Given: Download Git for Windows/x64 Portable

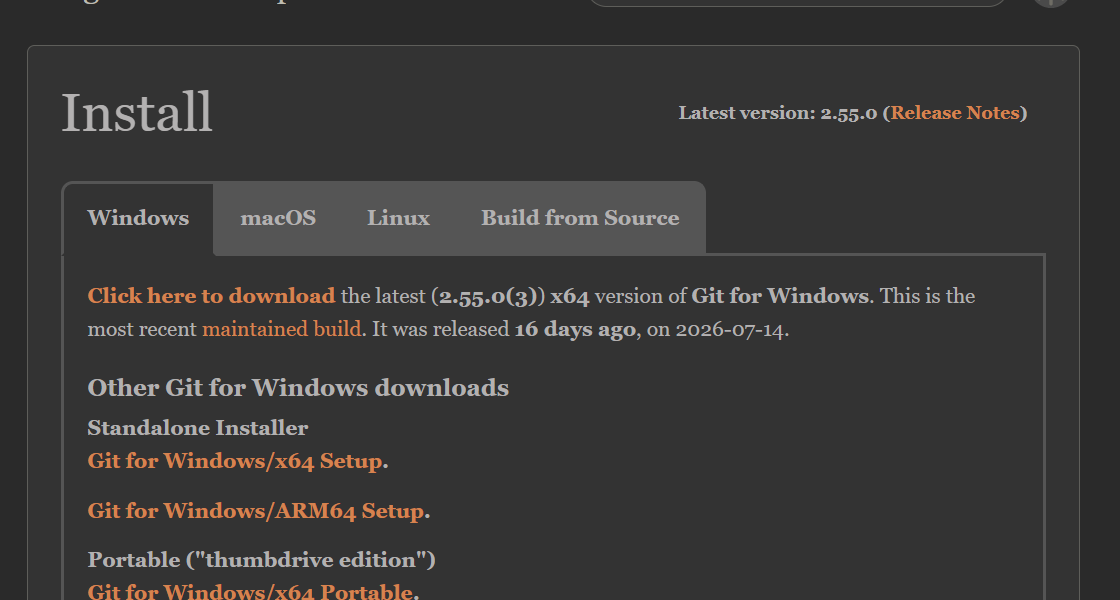Looking at the screenshot, I should (250, 591).
